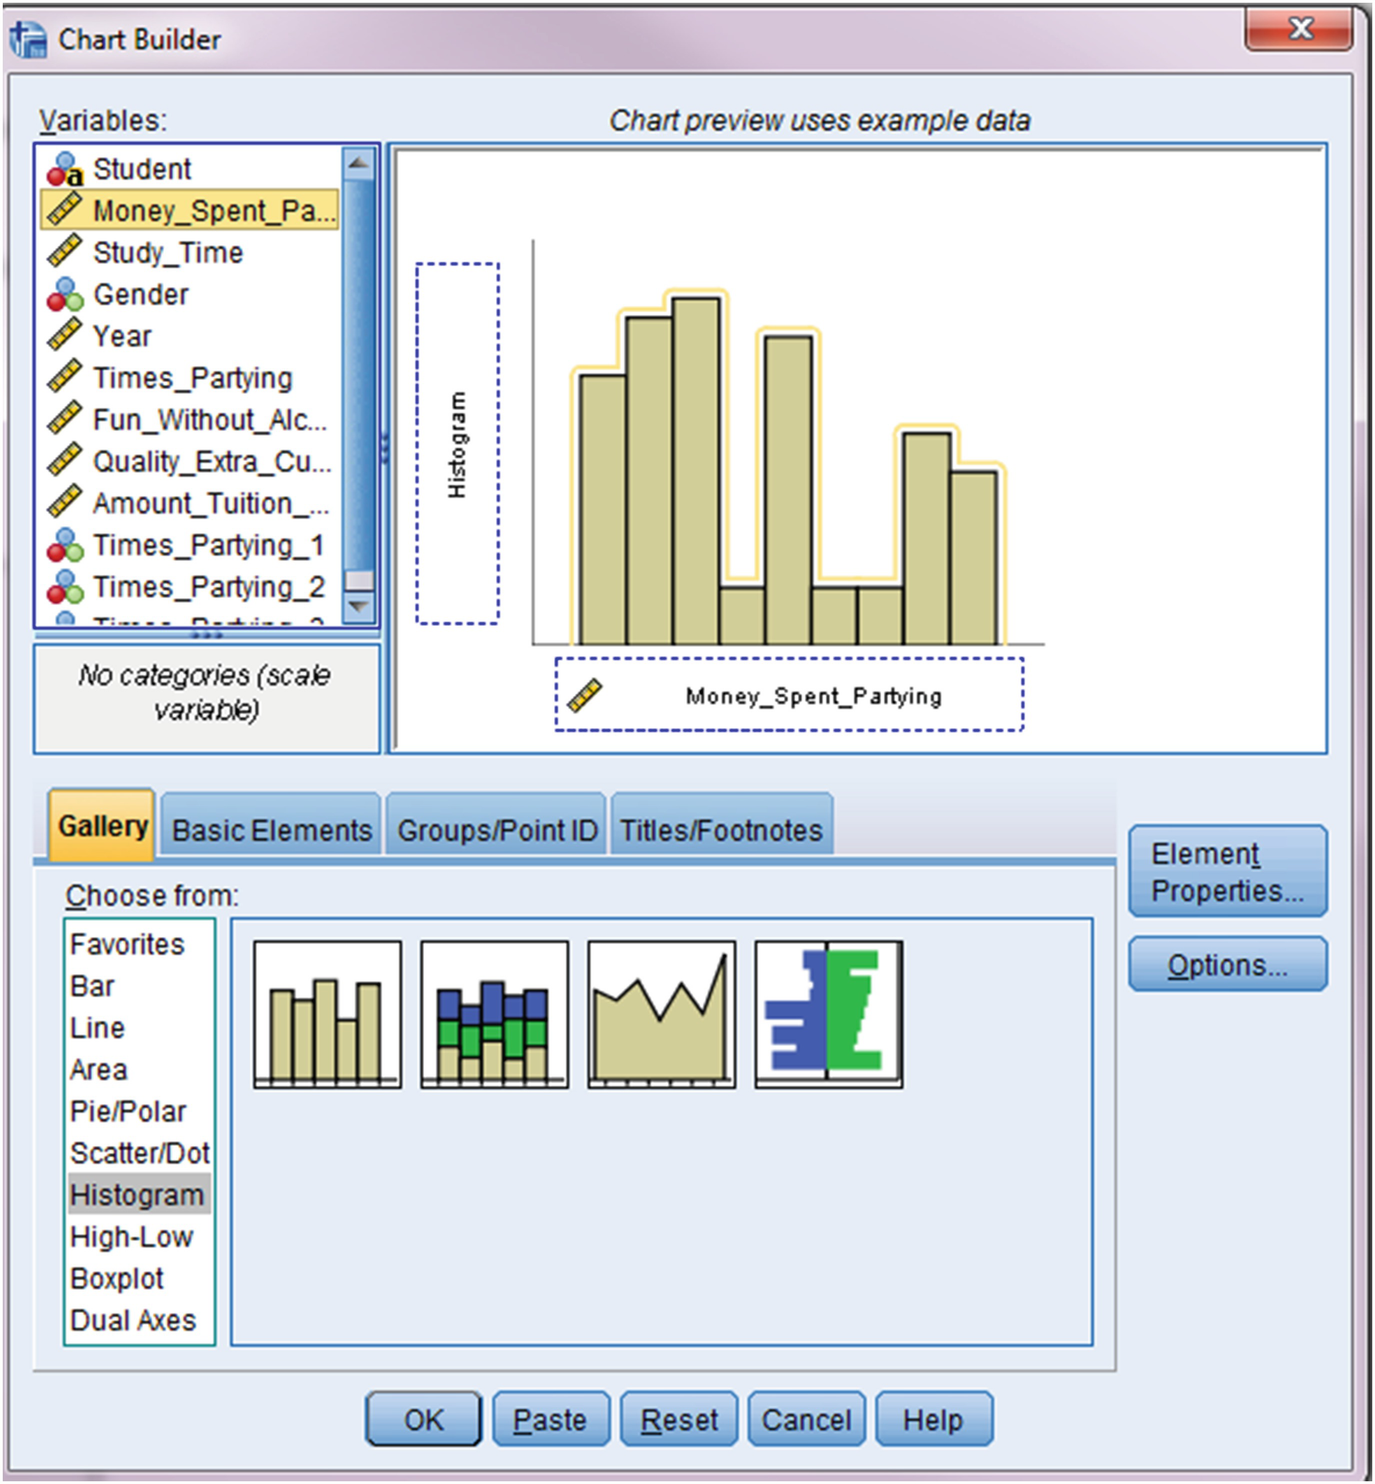This screenshot has width=1375, height=1484.
Task: Select Scatter/Dot in the chart type list
Action: pos(140,1153)
